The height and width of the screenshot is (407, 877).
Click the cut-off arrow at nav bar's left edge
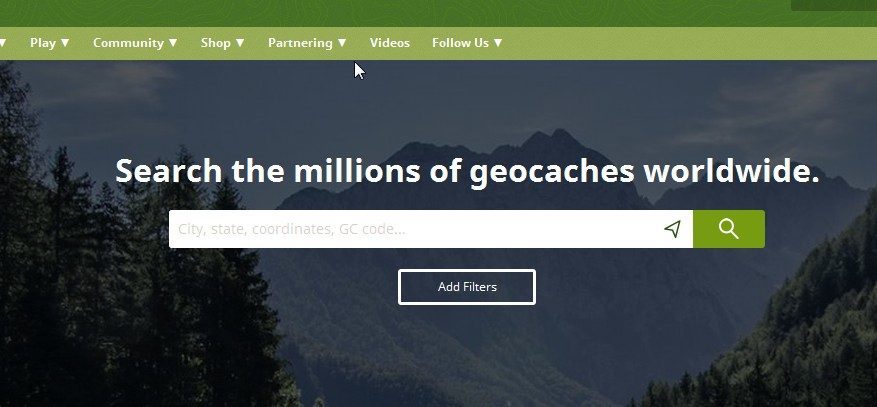pos(3,42)
